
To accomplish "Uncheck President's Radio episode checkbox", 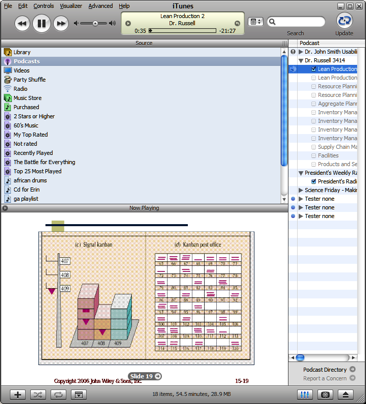I will click(313, 182).
